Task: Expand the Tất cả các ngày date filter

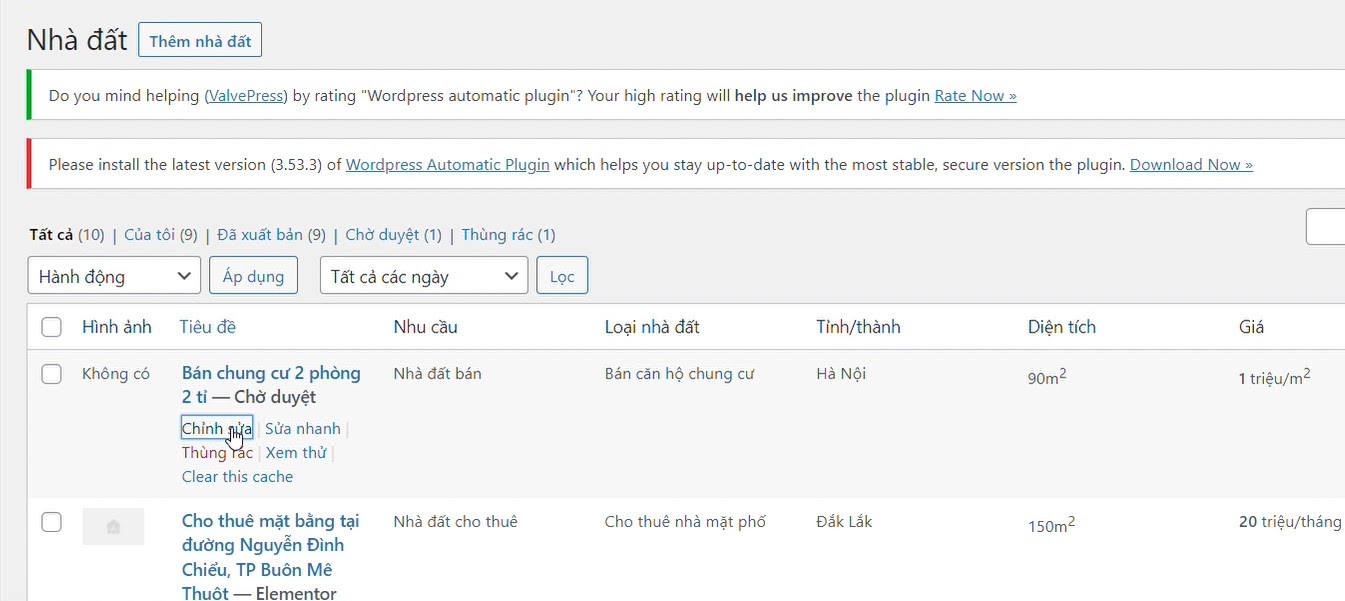Action: click(x=423, y=276)
